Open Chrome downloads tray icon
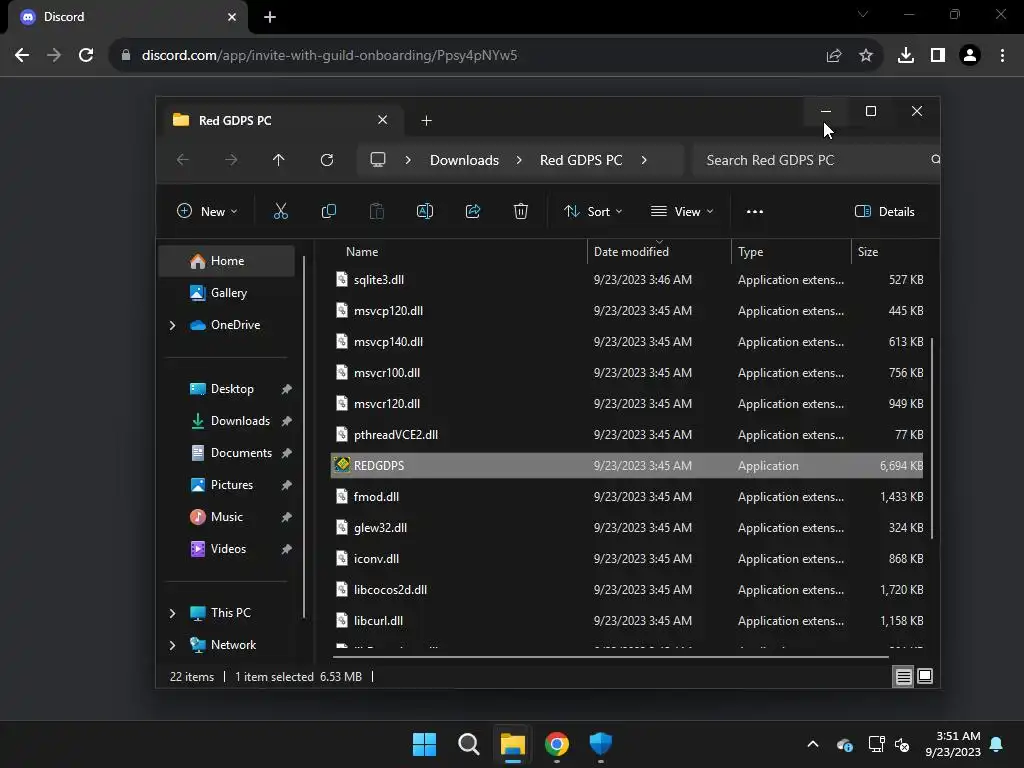This screenshot has width=1024, height=768. tap(905, 56)
